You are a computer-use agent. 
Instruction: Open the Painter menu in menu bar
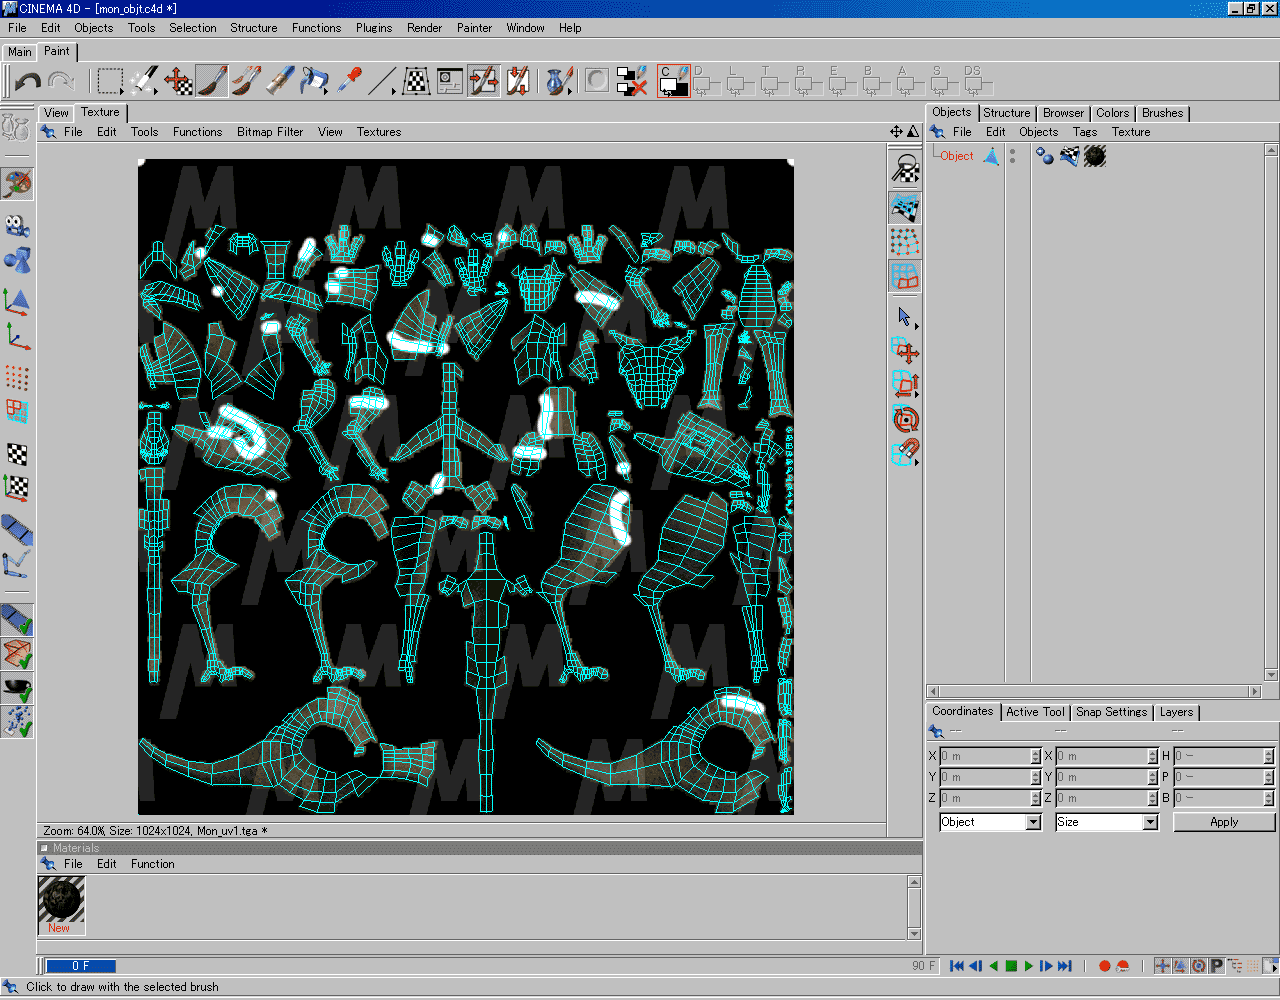[x=474, y=28]
